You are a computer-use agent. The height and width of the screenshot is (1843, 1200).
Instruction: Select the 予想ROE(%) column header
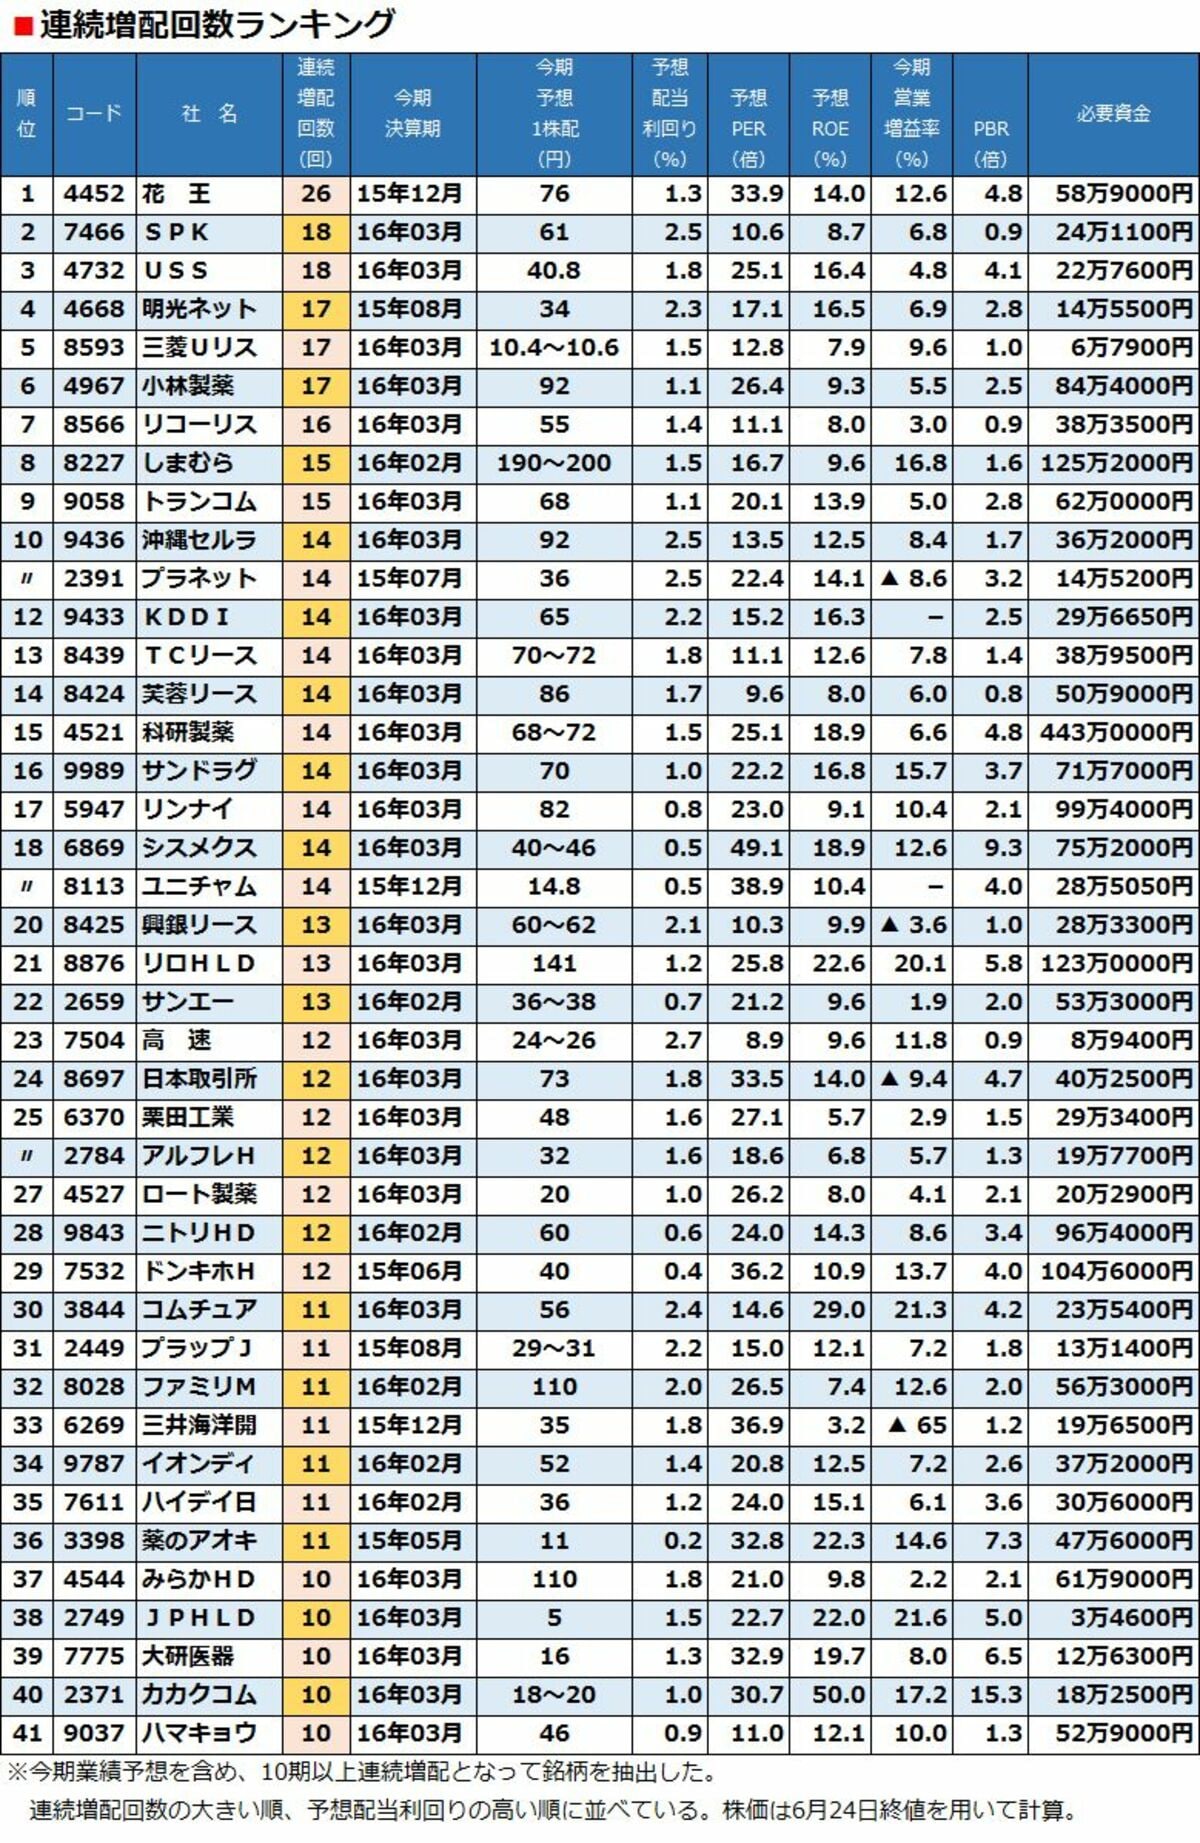tap(830, 113)
